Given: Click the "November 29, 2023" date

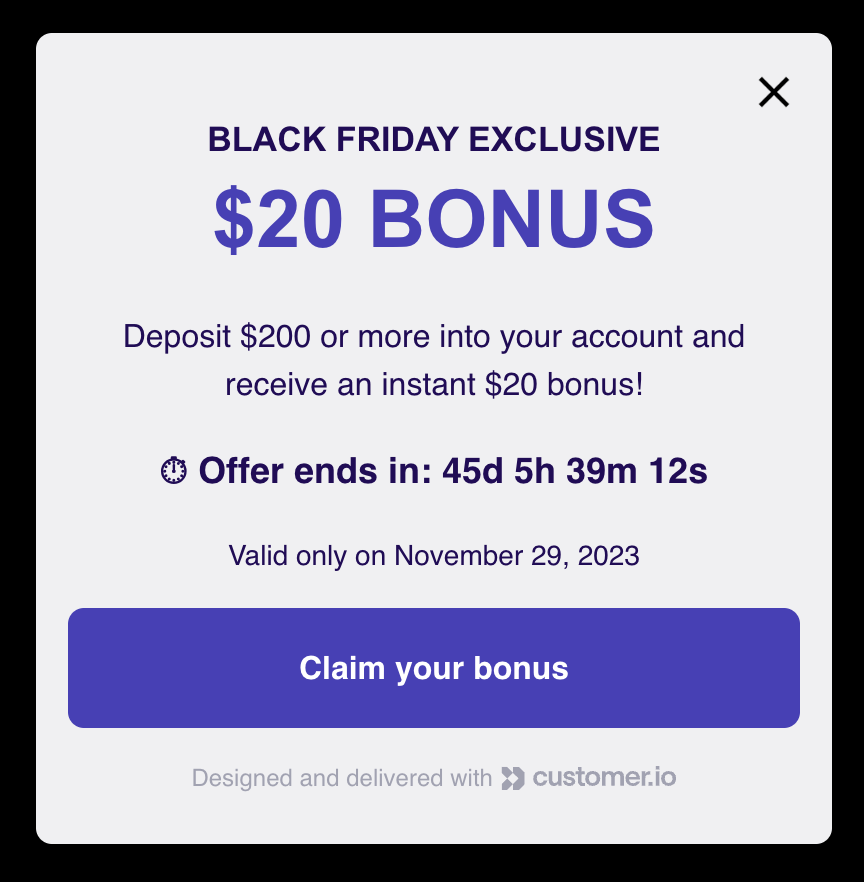Looking at the screenshot, I should pos(517,555).
